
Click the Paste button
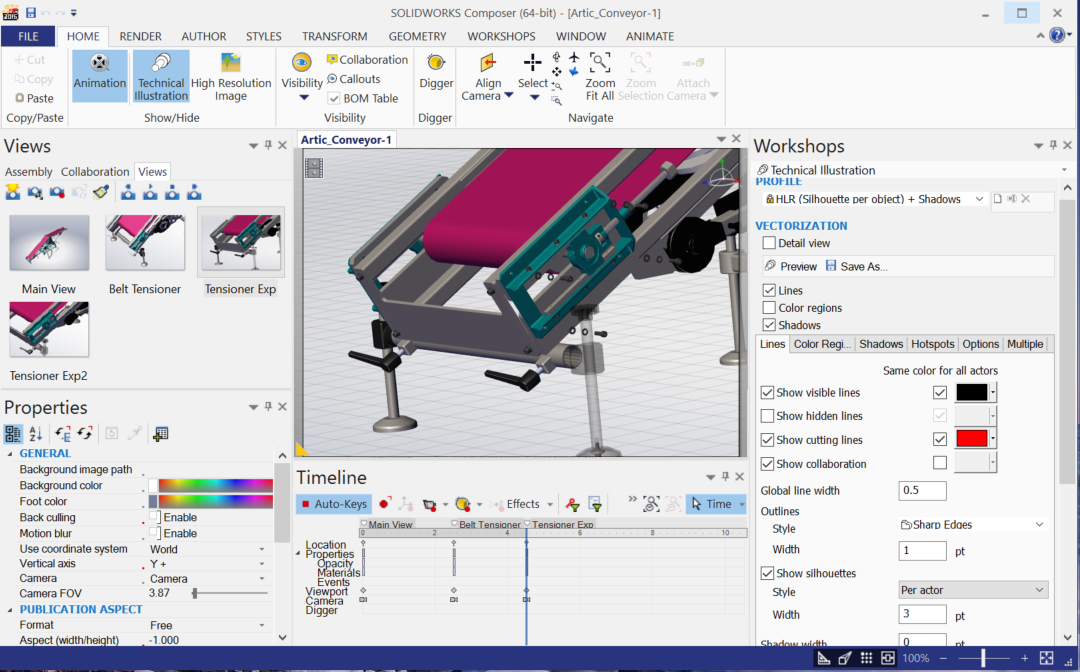34,98
